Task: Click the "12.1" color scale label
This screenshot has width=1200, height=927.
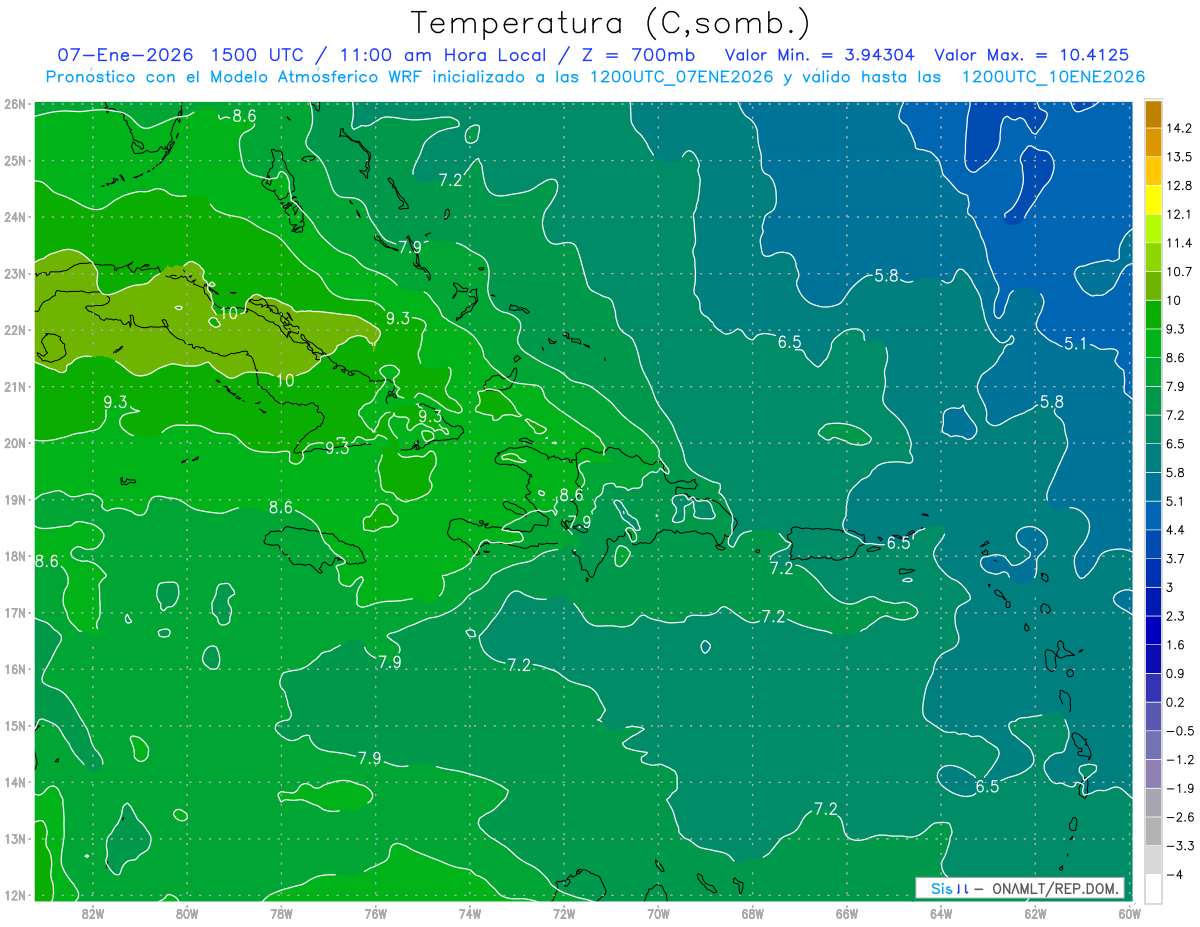Action: (1179, 215)
